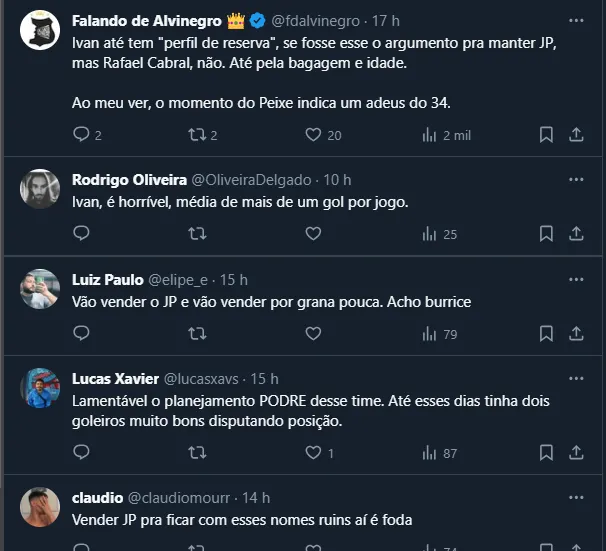
Task: Retweet Luiz Paulo's comment
Action: click(197, 333)
